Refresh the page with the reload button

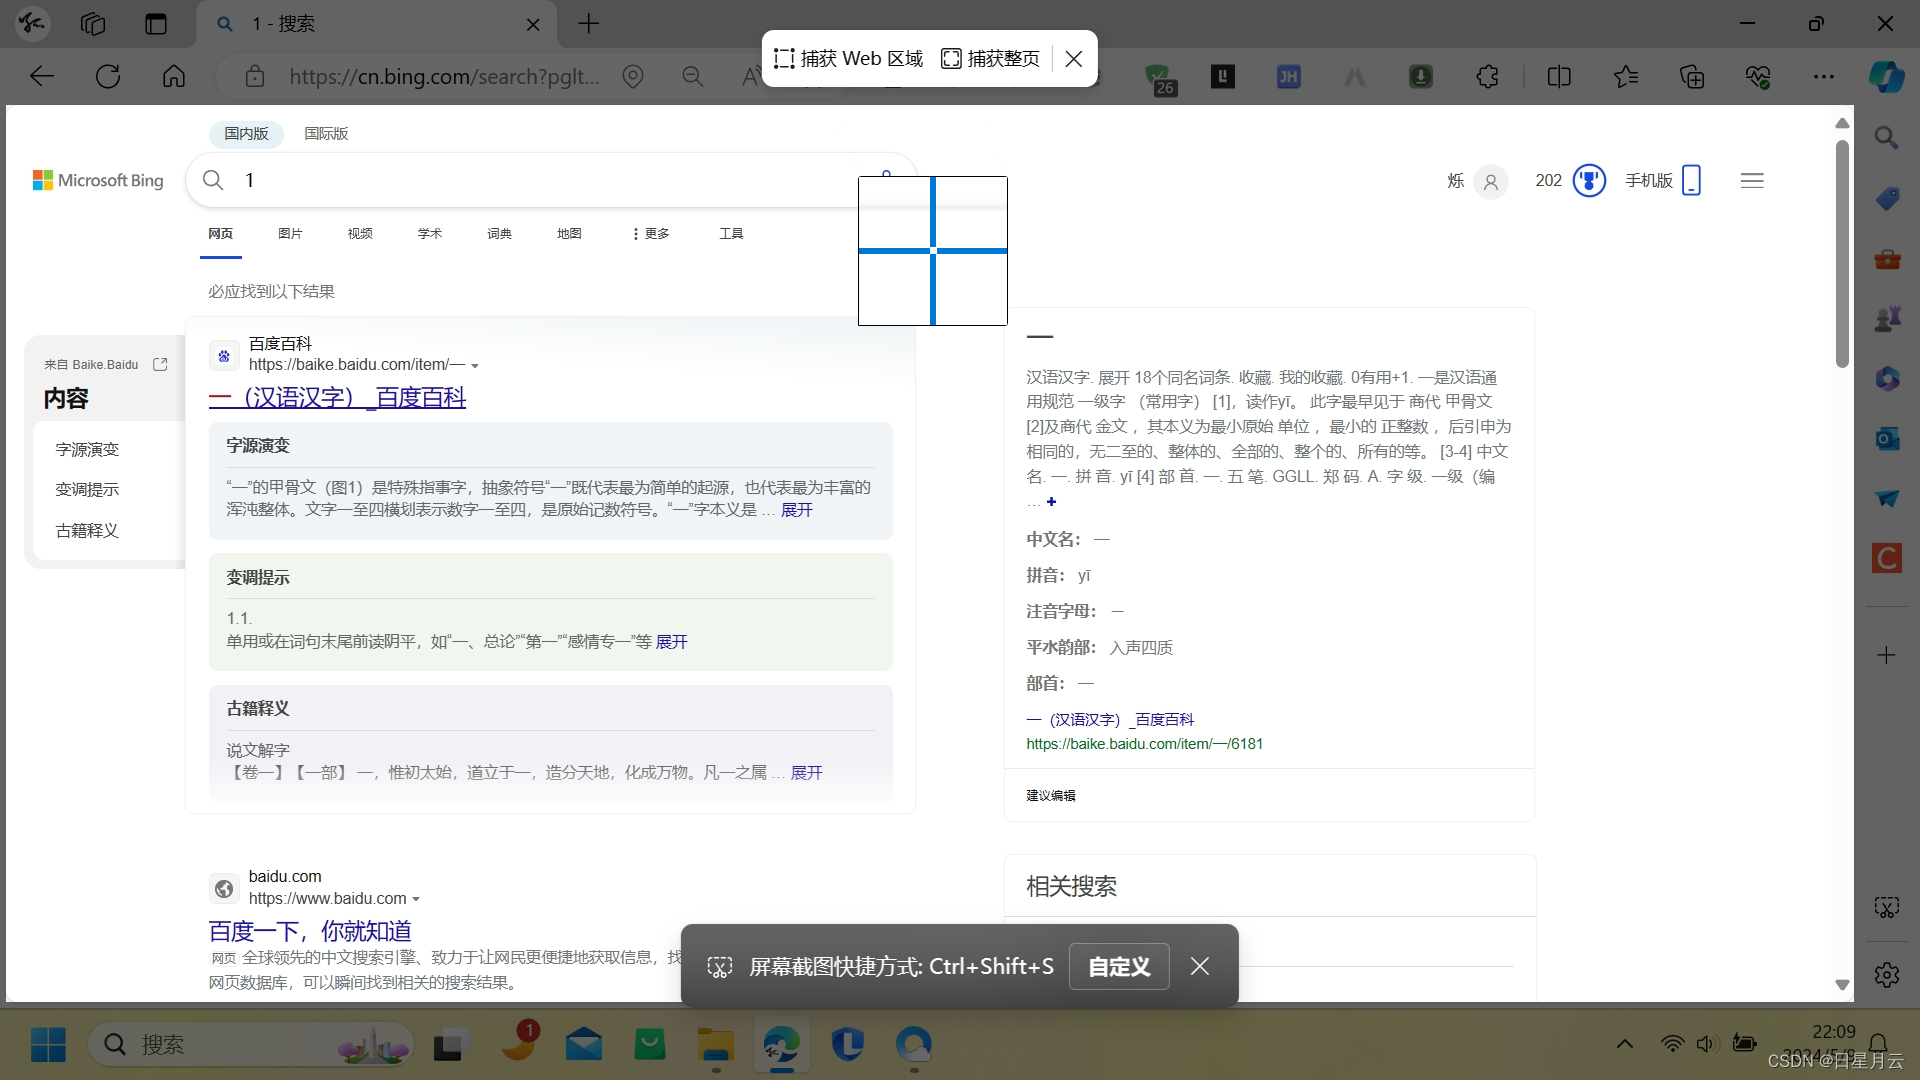[x=108, y=77]
